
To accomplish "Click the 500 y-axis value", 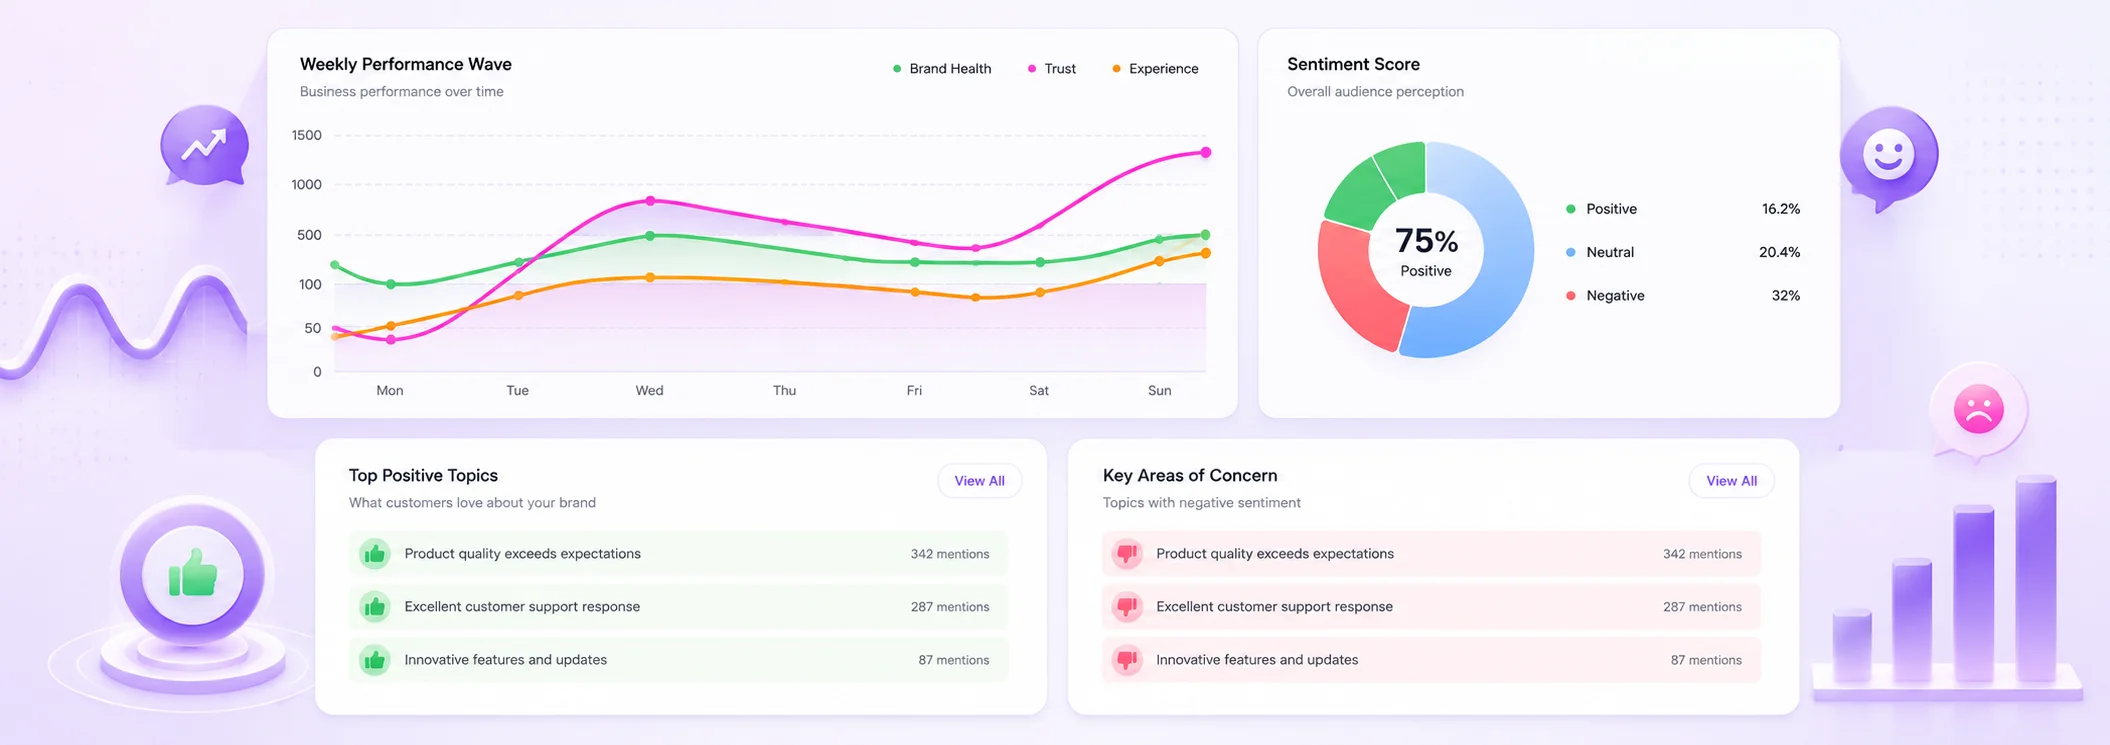I will tap(309, 236).
